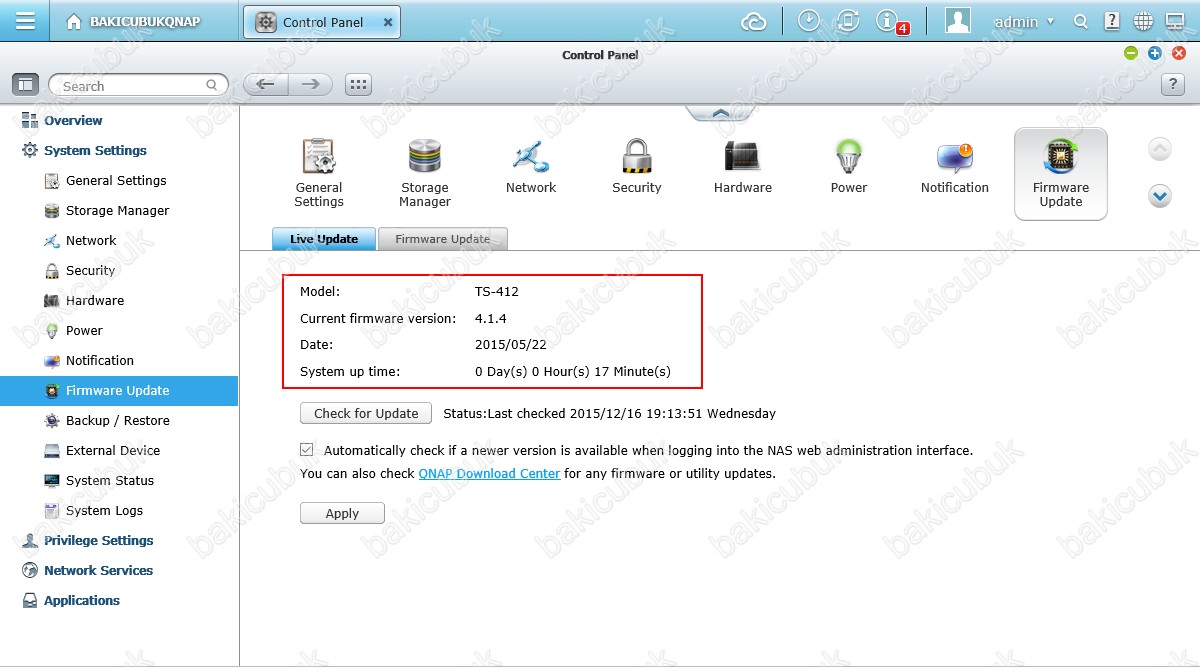
Task: Click the Last checked status text
Action: pyautogui.click(x=609, y=413)
